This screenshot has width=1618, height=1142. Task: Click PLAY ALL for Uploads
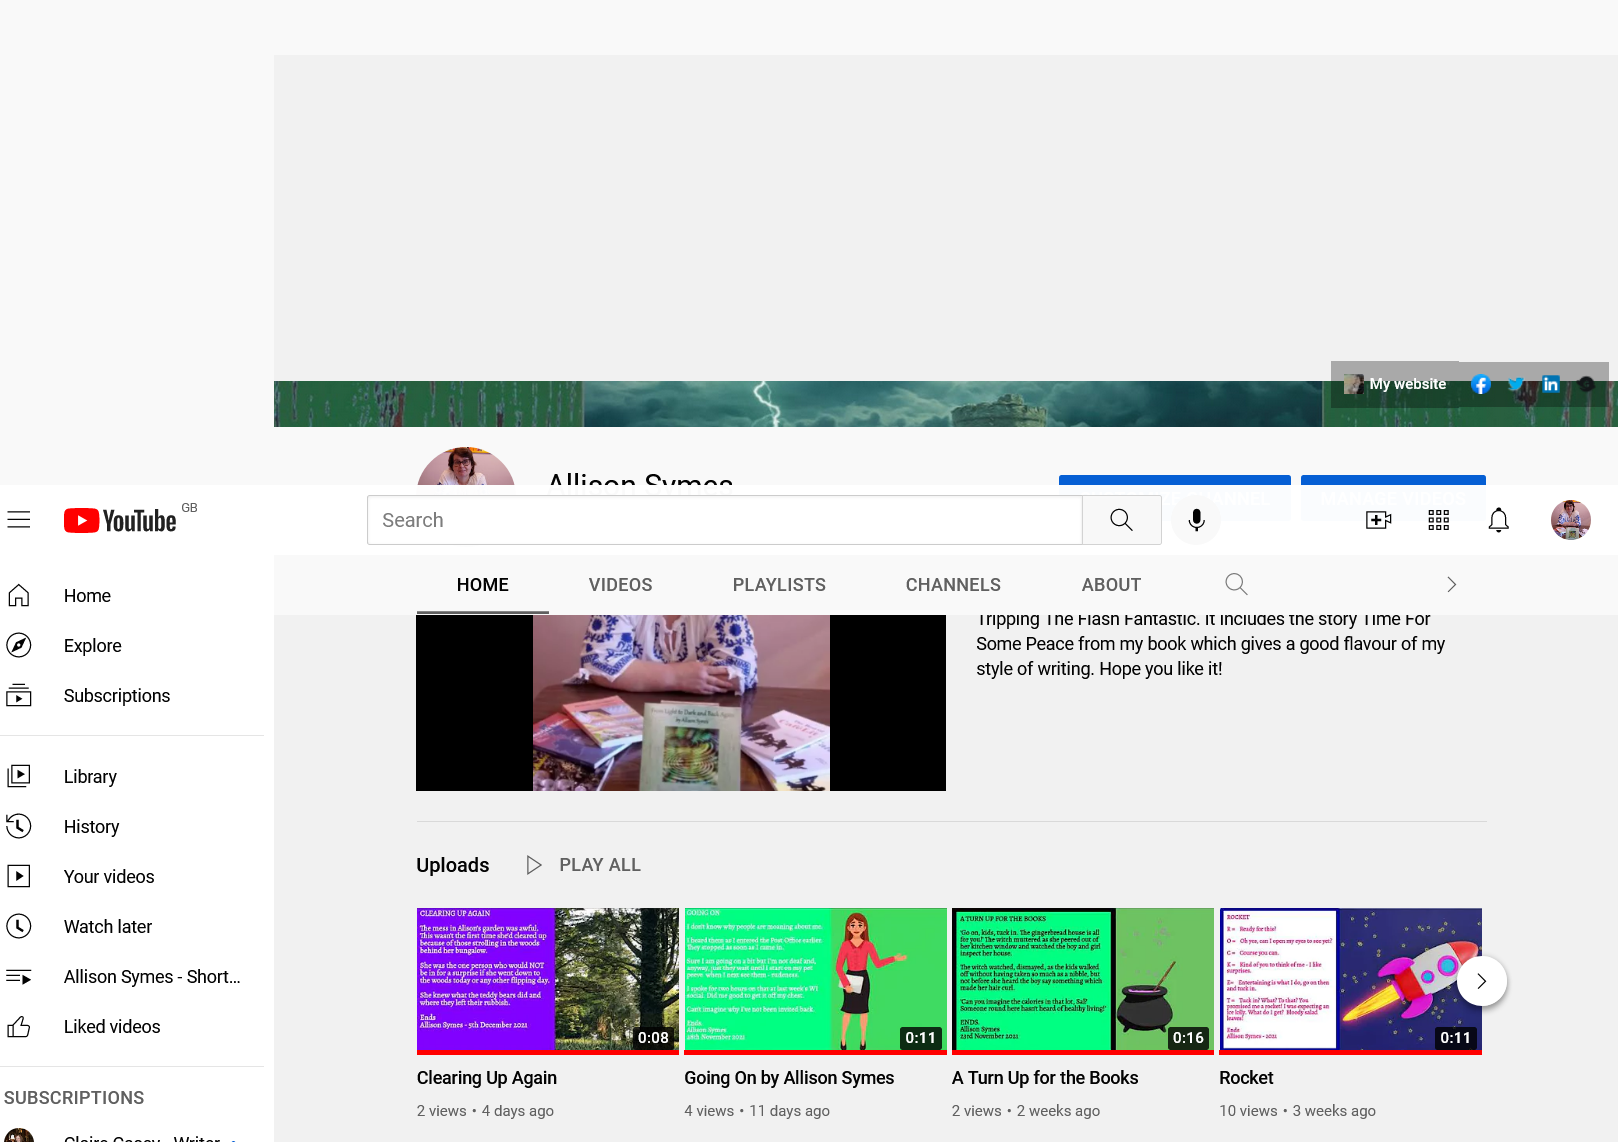[584, 865]
